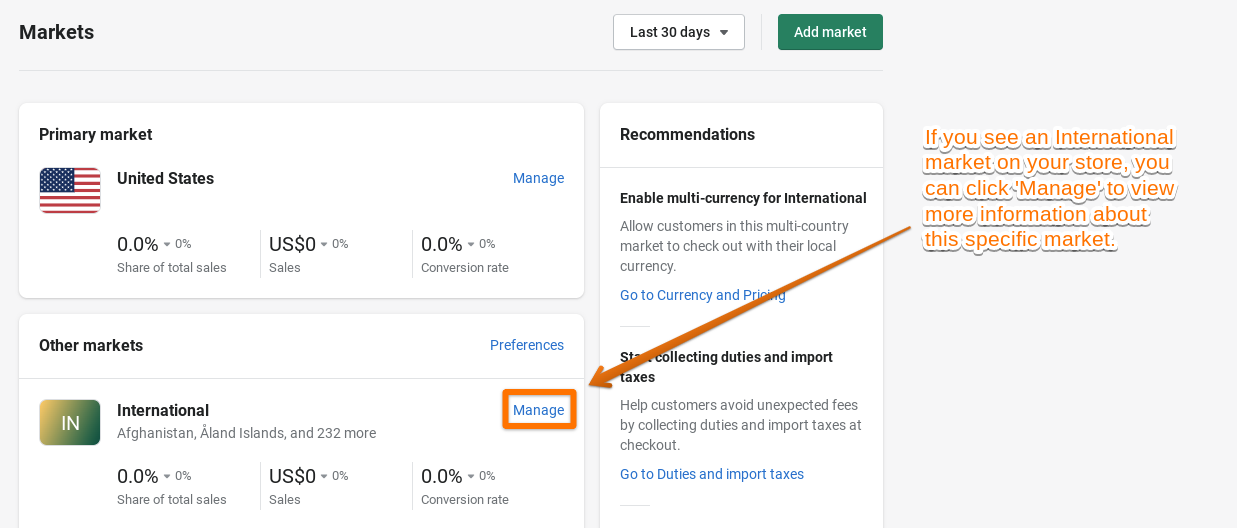Open Other markets Preferences

point(526,345)
